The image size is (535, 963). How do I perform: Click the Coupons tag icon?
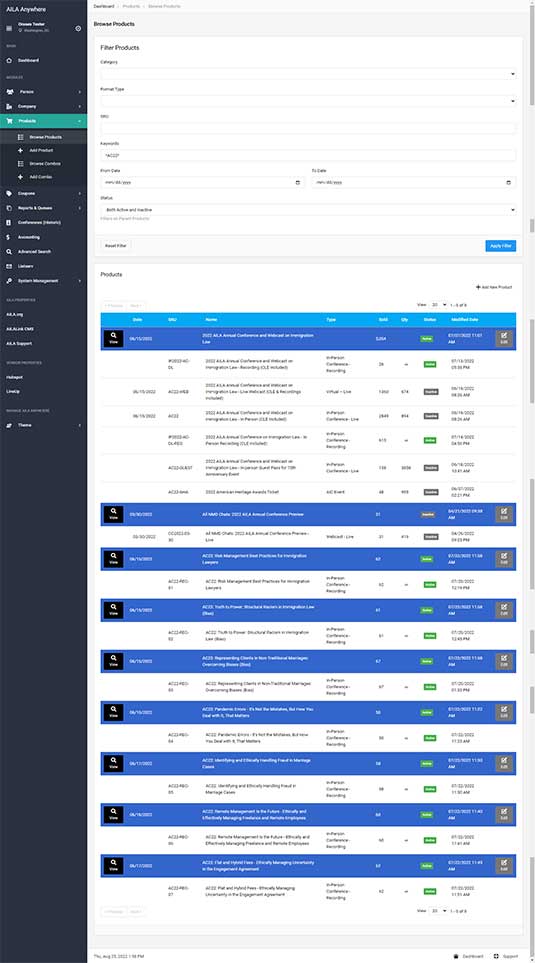pos(9,193)
